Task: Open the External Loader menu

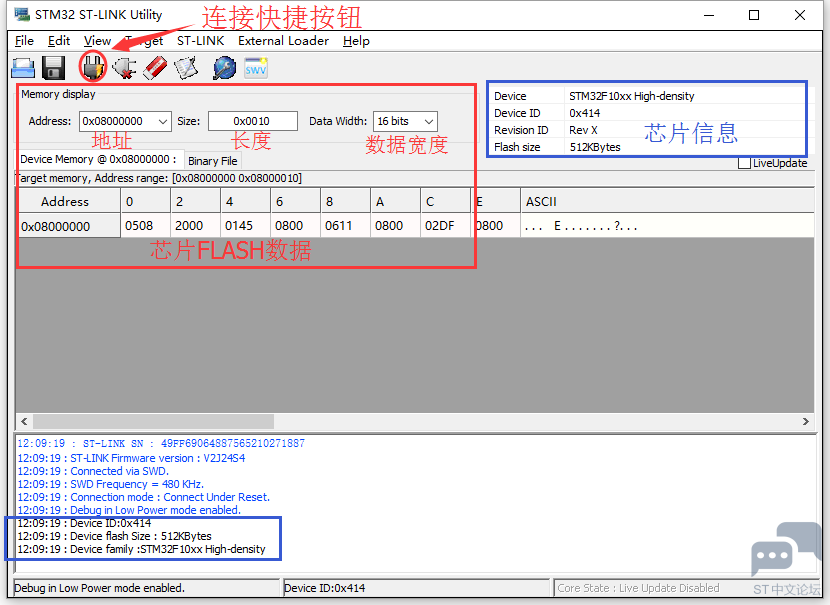Action: pos(283,41)
